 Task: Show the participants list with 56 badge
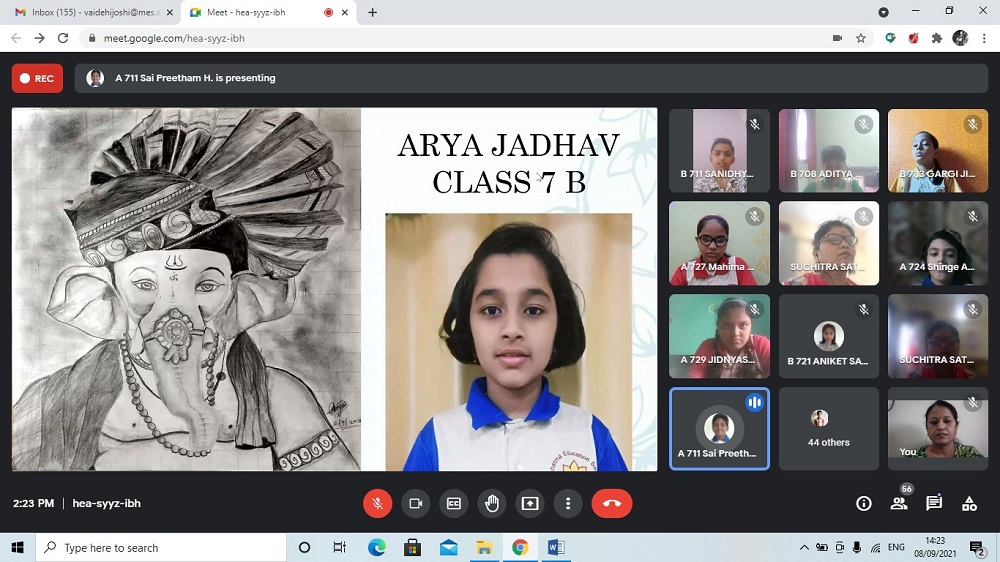pos(899,503)
